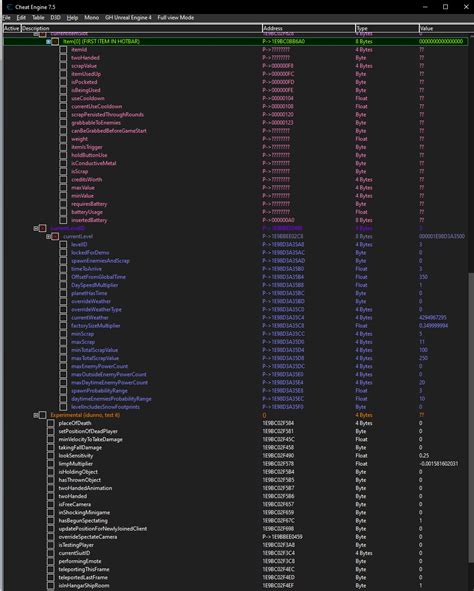The width and height of the screenshot is (474, 591).
Task: Open the D3D menu
Action: click(x=55, y=17)
